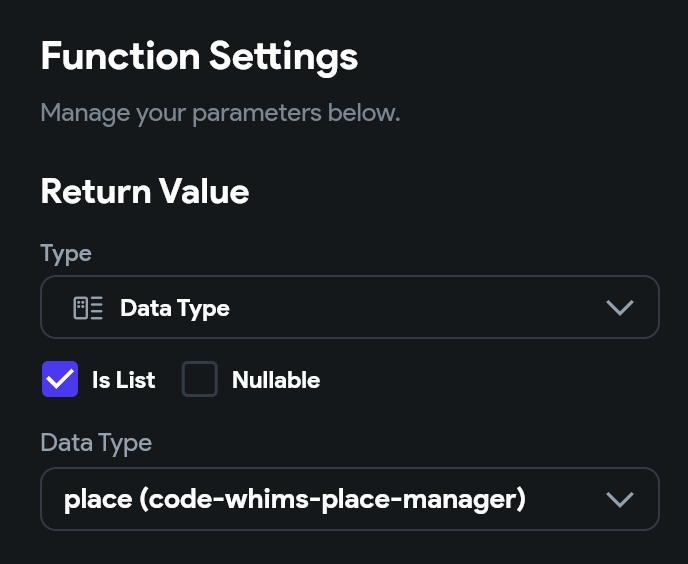
Task: Open the Type combo box showing "Data Type"
Action: click(x=349, y=307)
